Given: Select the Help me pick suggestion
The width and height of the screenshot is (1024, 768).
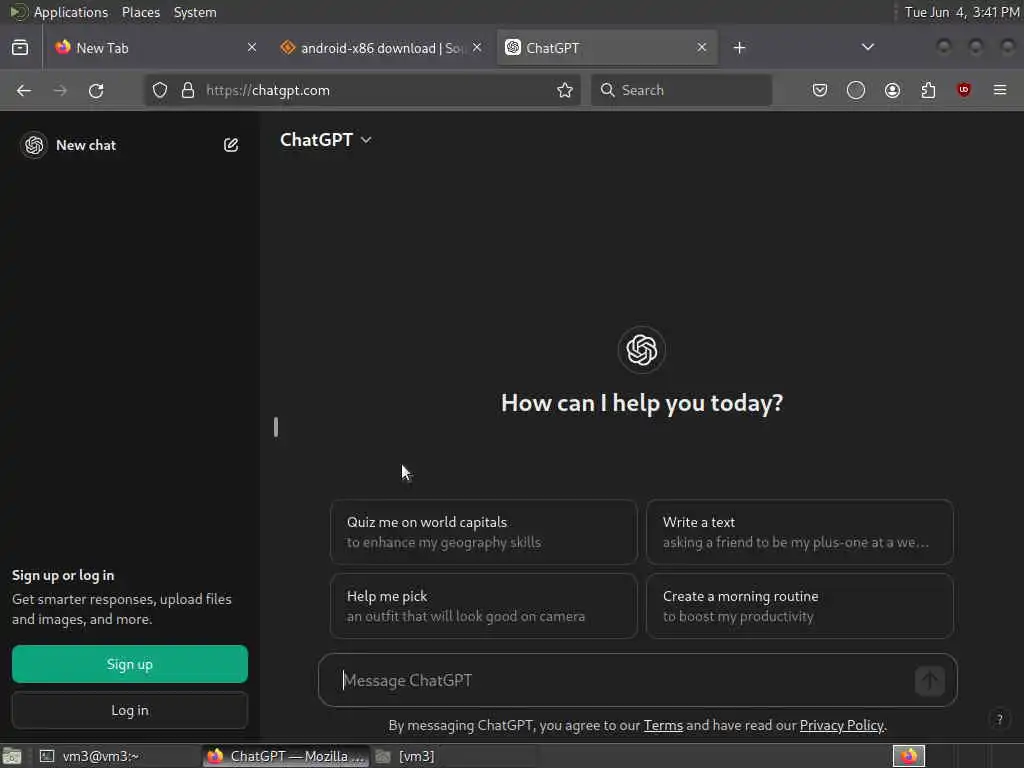Looking at the screenshot, I should point(484,606).
